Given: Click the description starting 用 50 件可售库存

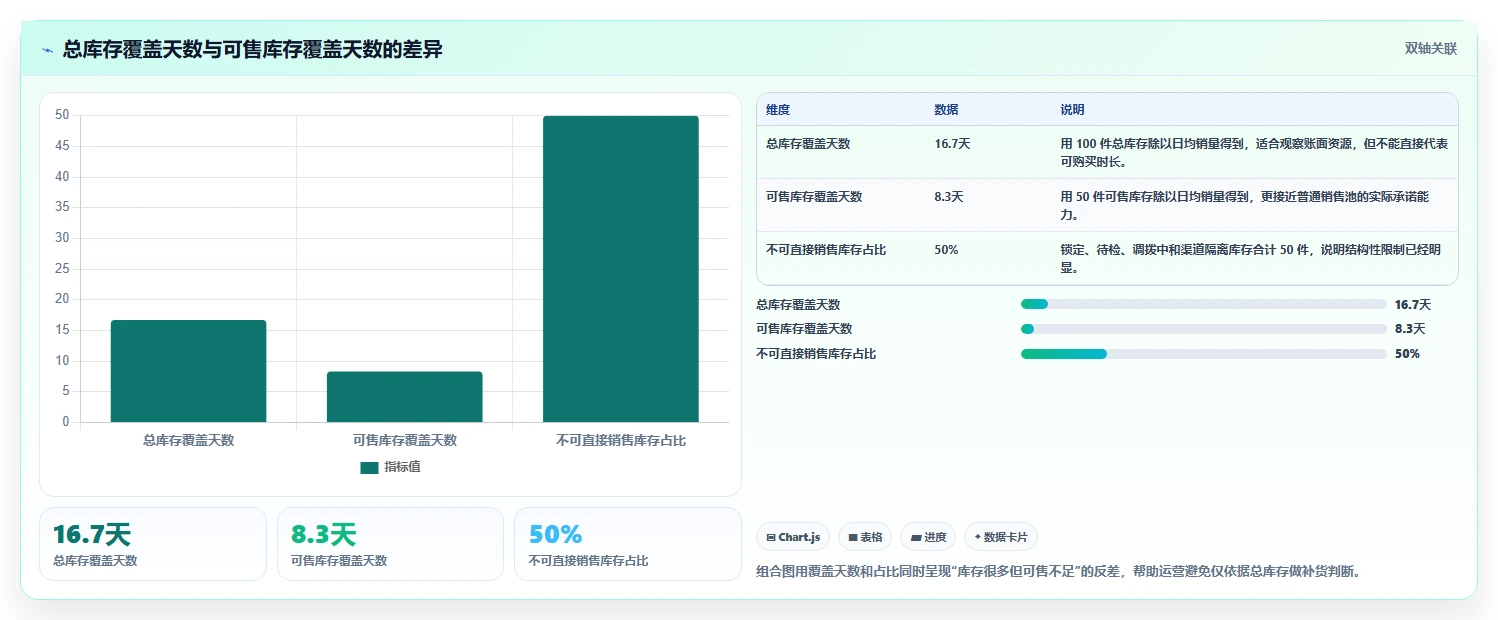Looking at the screenshot, I should [x=1245, y=205].
